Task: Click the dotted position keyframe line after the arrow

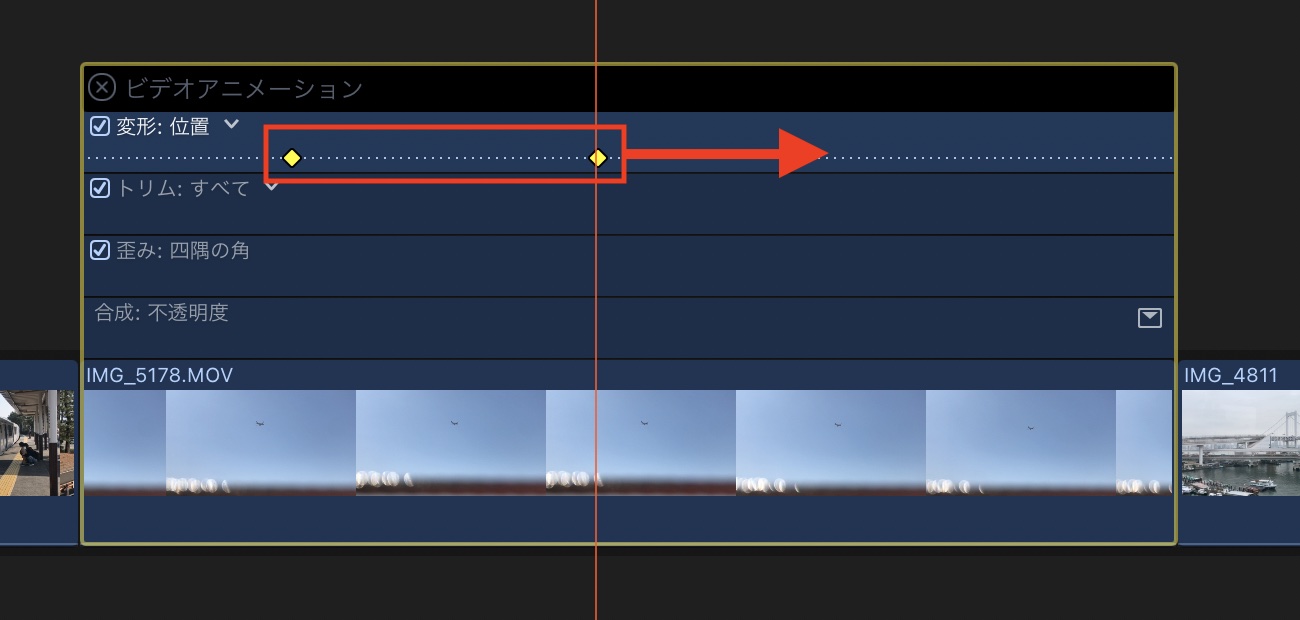Action: pyautogui.click(x=1000, y=157)
